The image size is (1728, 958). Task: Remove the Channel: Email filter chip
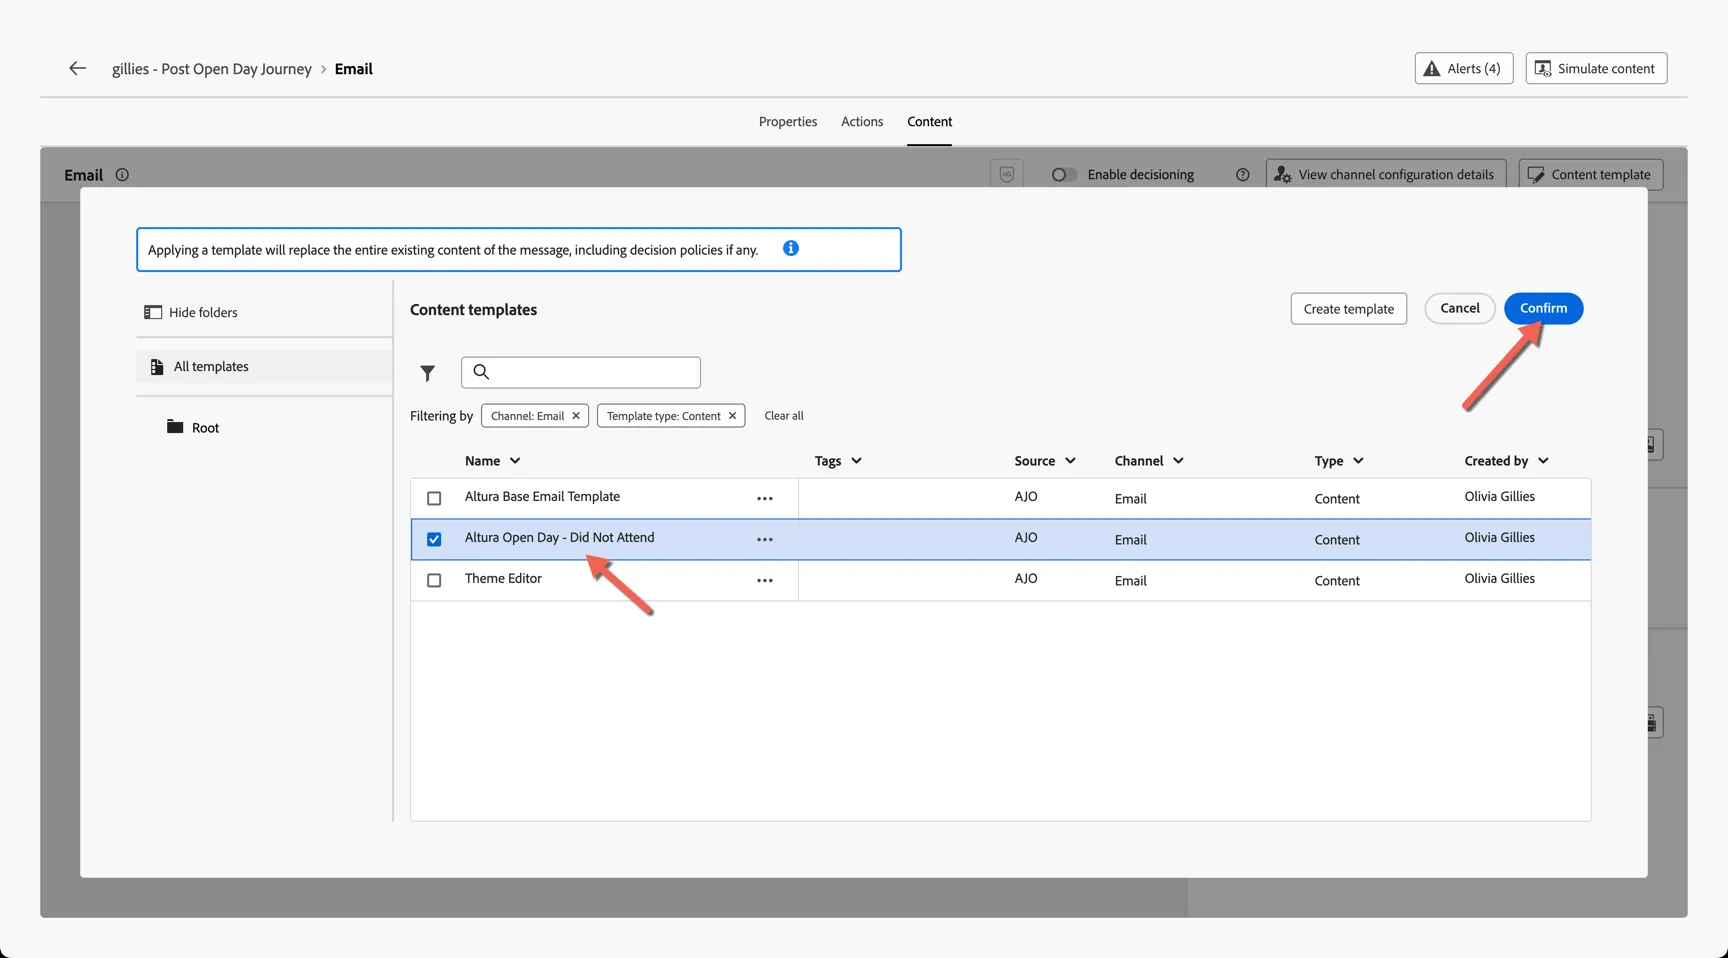point(576,416)
